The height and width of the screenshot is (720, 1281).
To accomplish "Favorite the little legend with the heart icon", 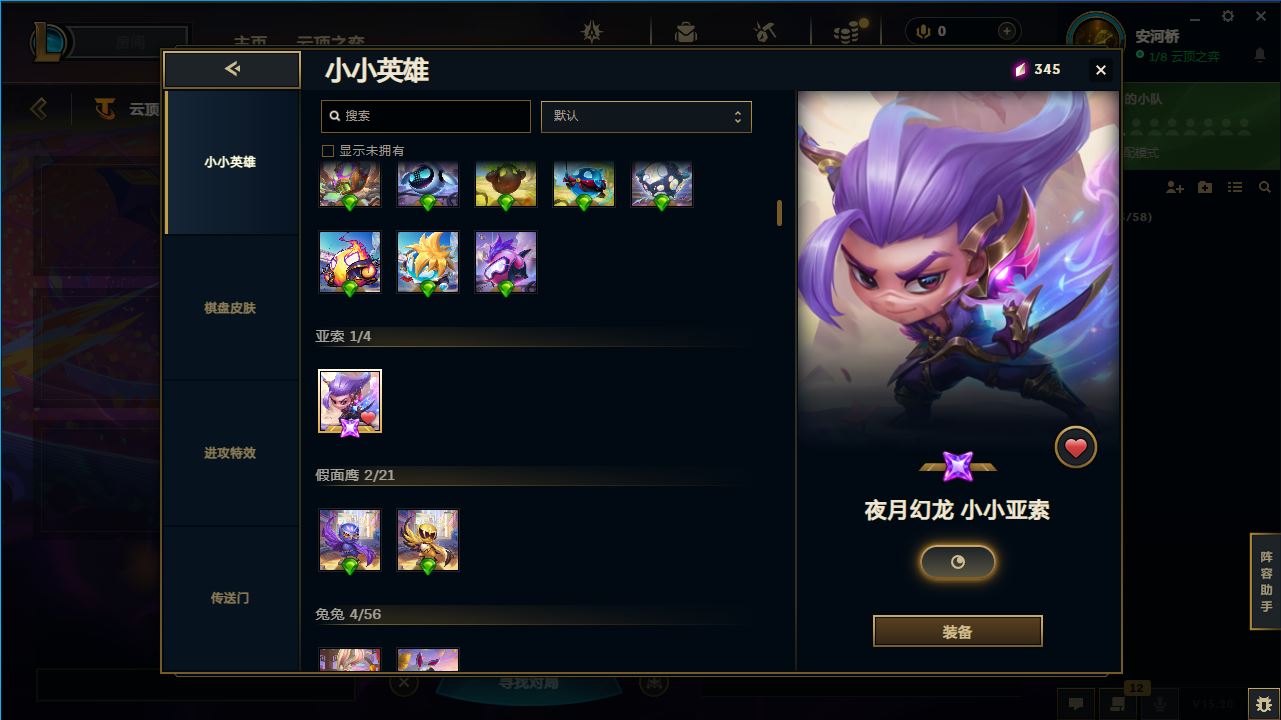I will 1076,448.
